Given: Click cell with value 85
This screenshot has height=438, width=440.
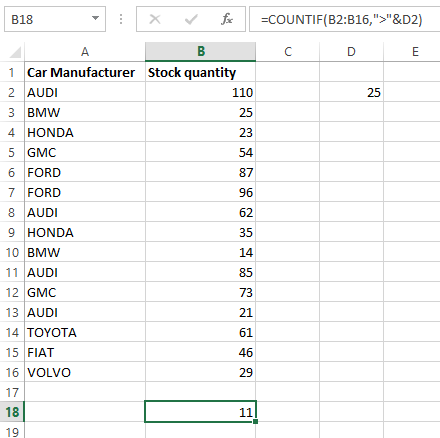Looking at the screenshot, I should tap(201, 272).
